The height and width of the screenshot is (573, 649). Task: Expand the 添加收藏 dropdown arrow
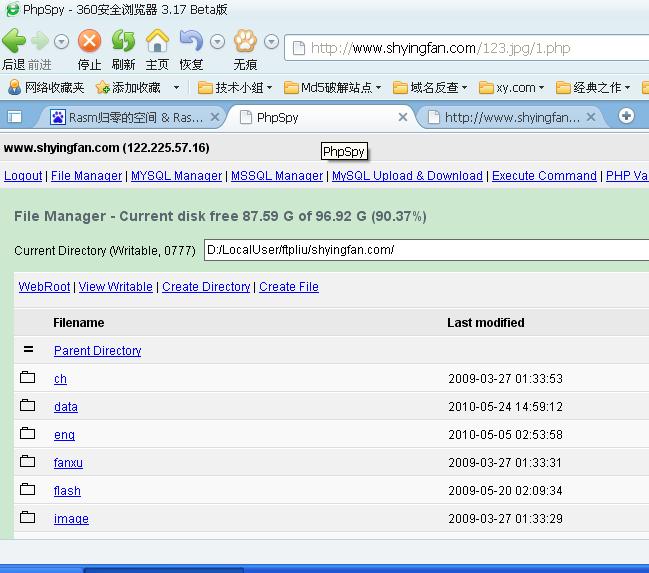pyautogui.click(x=176, y=87)
